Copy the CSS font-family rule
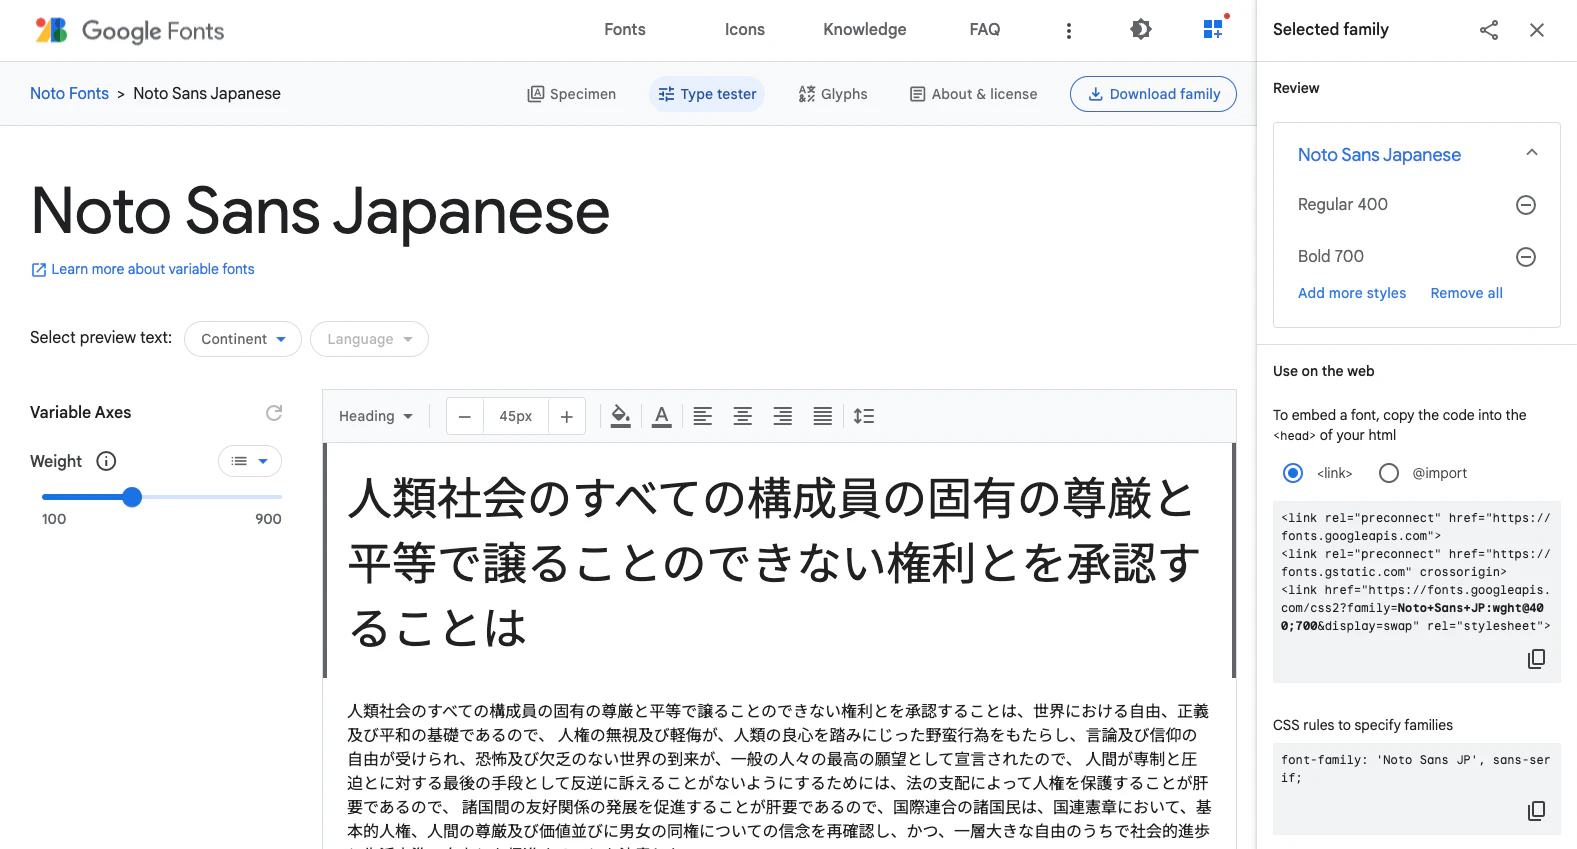Viewport: 1577px width, 849px height. coord(1537,811)
